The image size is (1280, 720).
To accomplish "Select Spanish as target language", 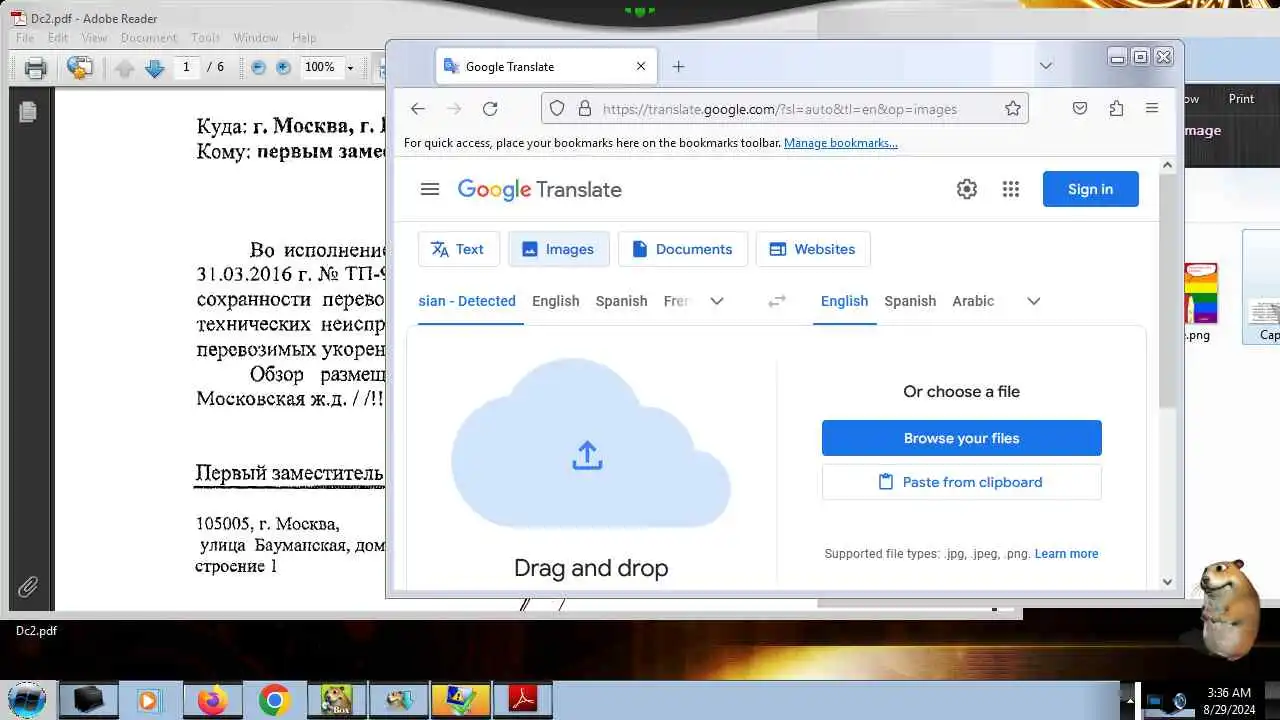I will click(x=910, y=301).
